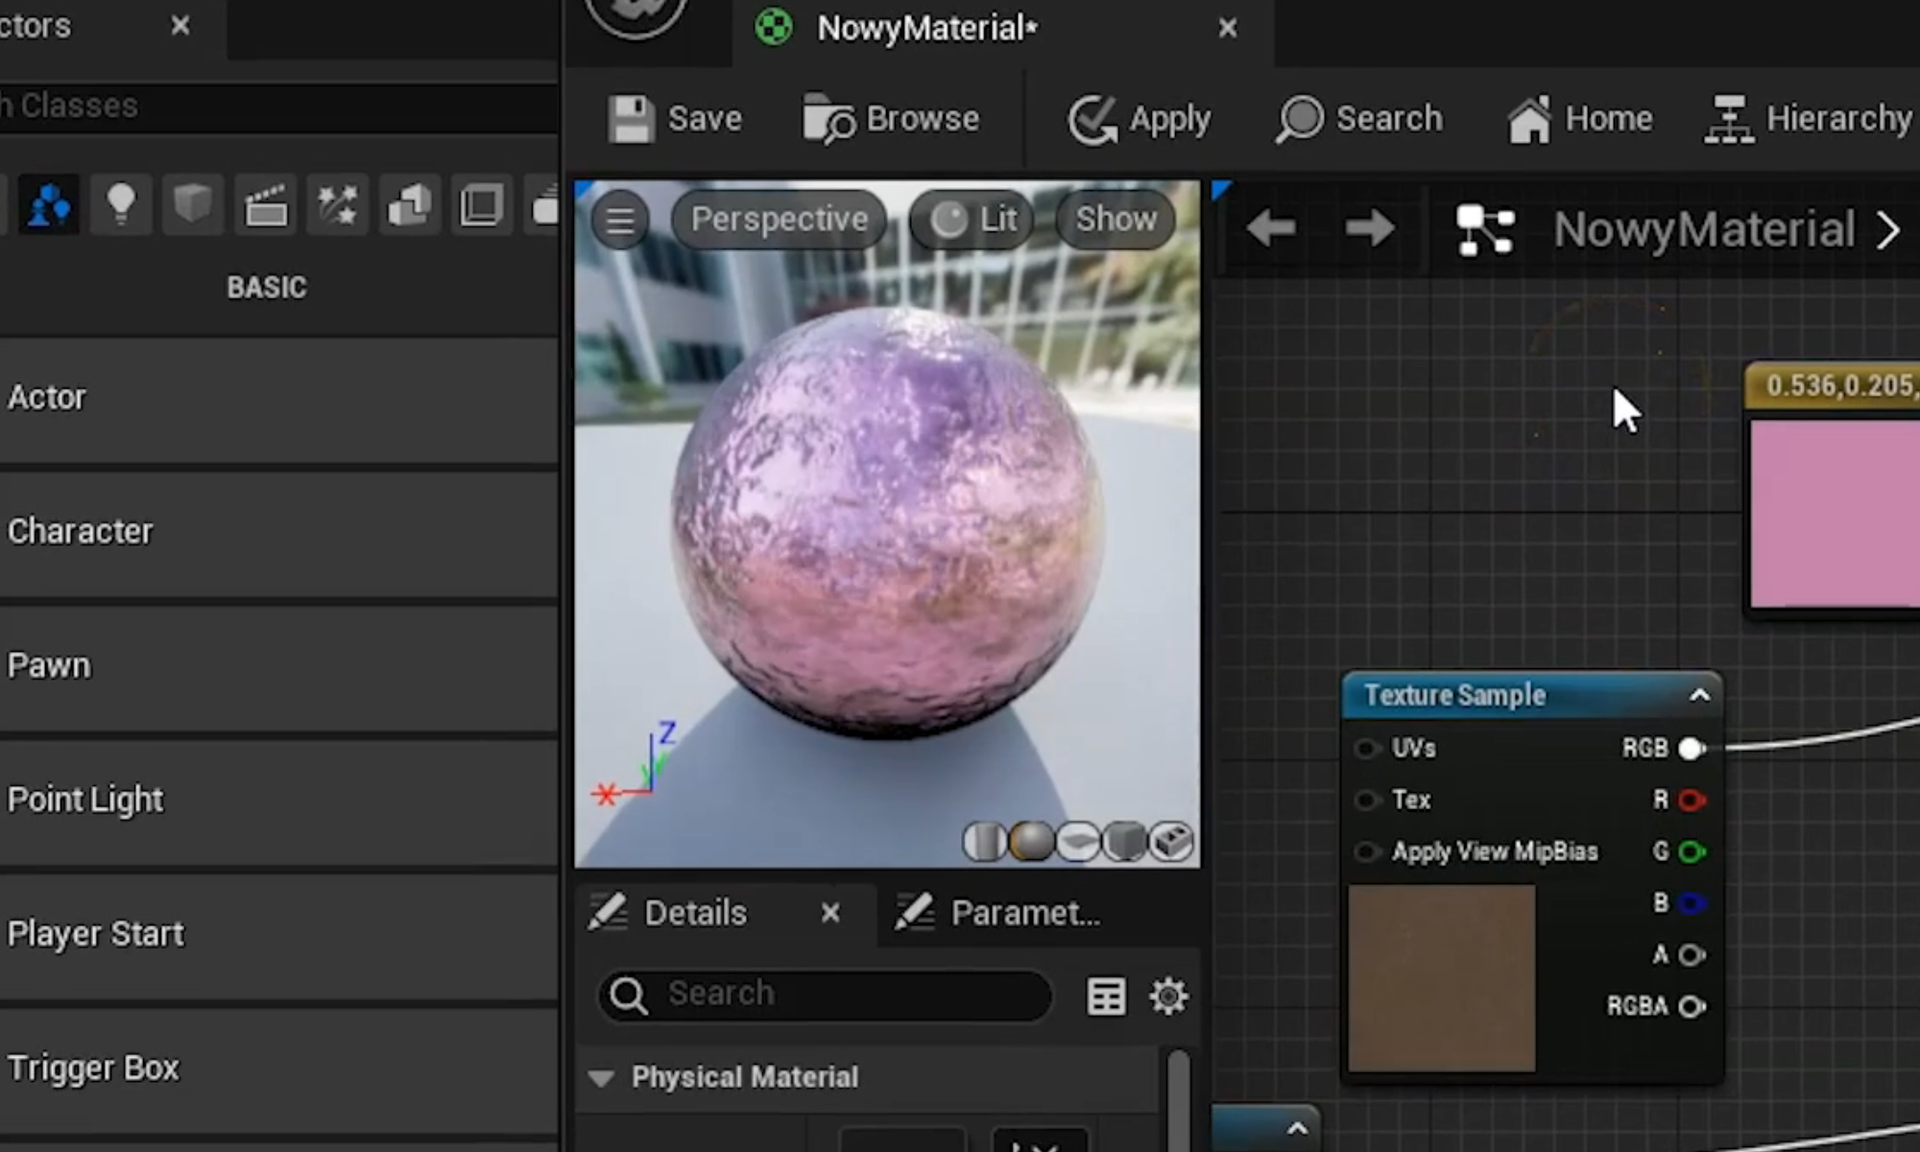The image size is (1920, 1152).
Task: Select the NowyMaterial editor tab
Action: coord(926,28)
